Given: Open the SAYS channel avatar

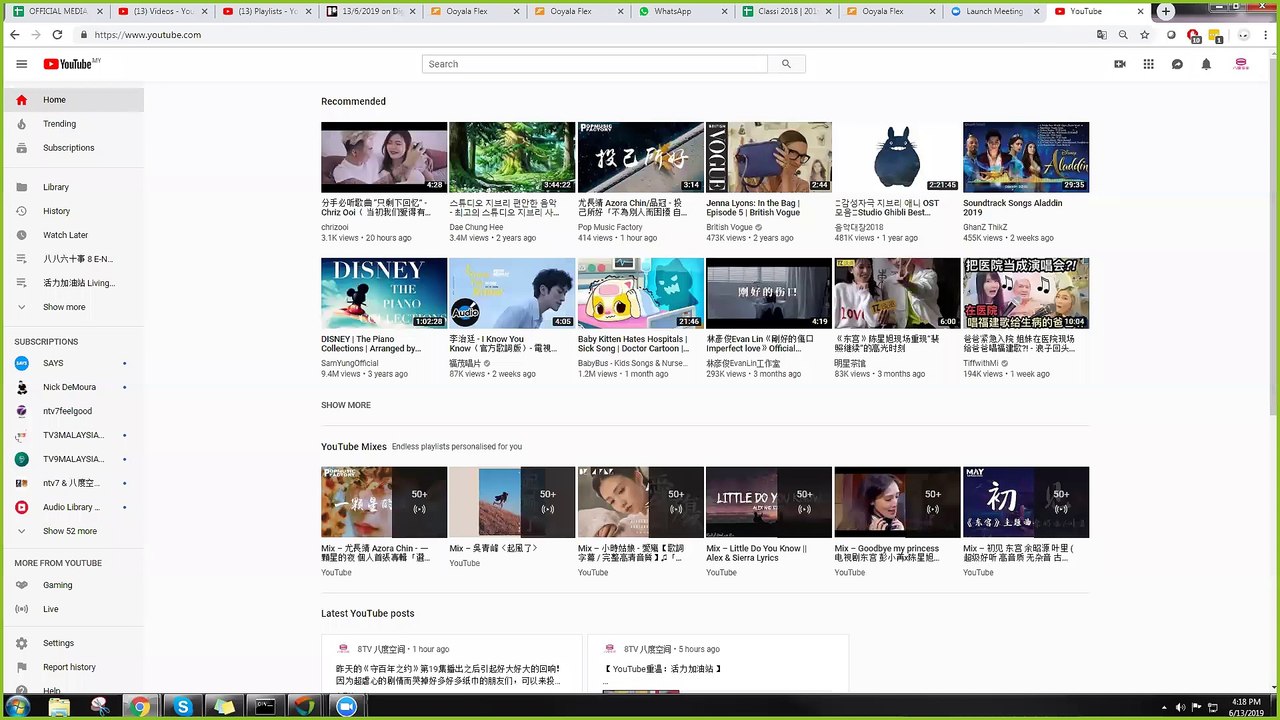Looking at the screenshot, I should (x=22, y=363).
